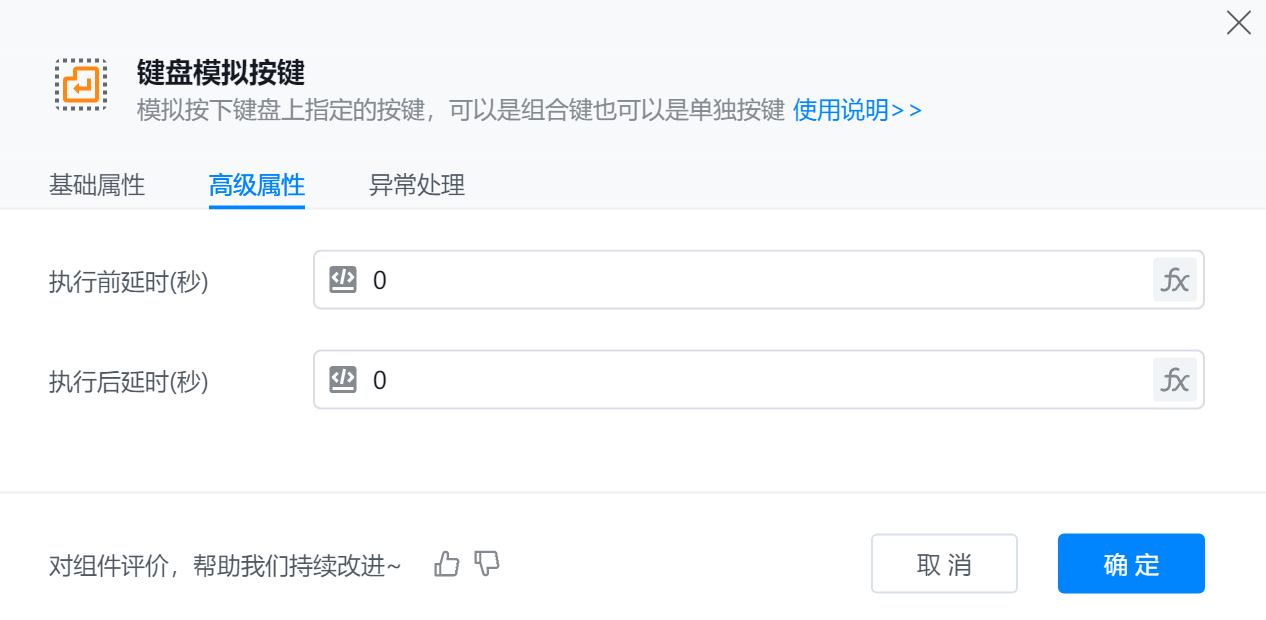Focus the 执行后延时(秒) input field

760,380
